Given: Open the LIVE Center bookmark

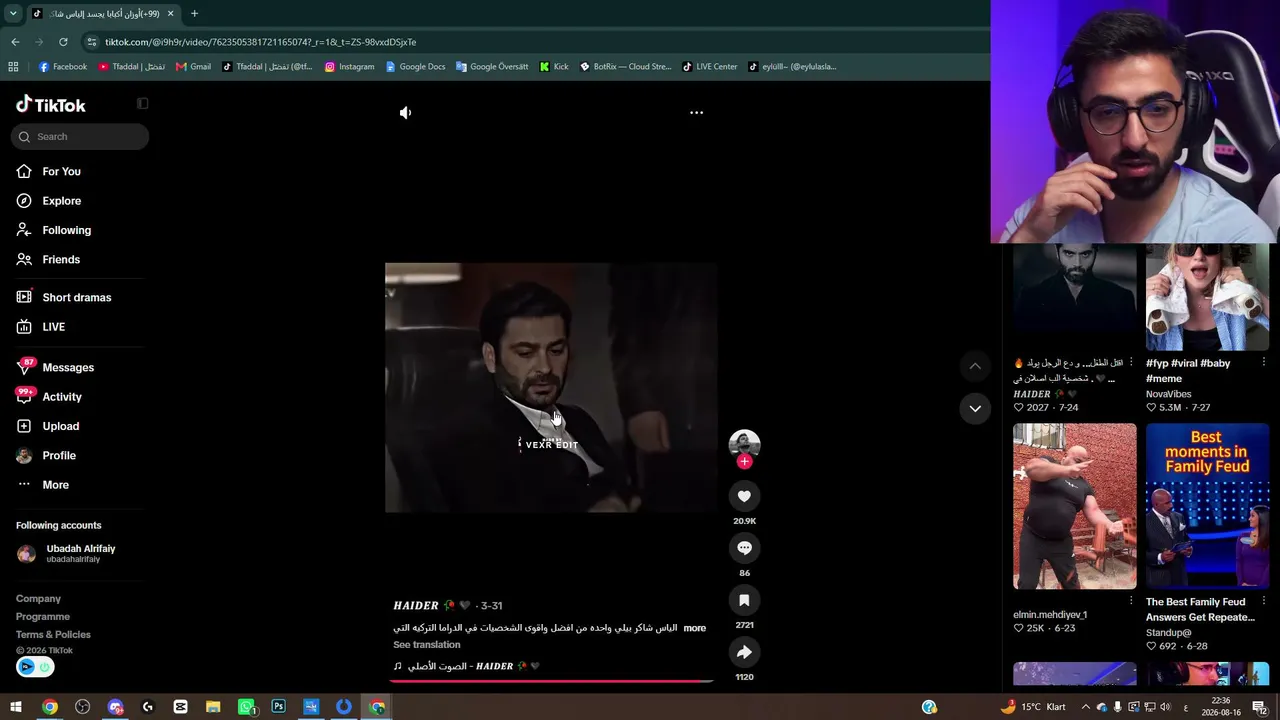Looking at the screenshot, I should 710,67.
